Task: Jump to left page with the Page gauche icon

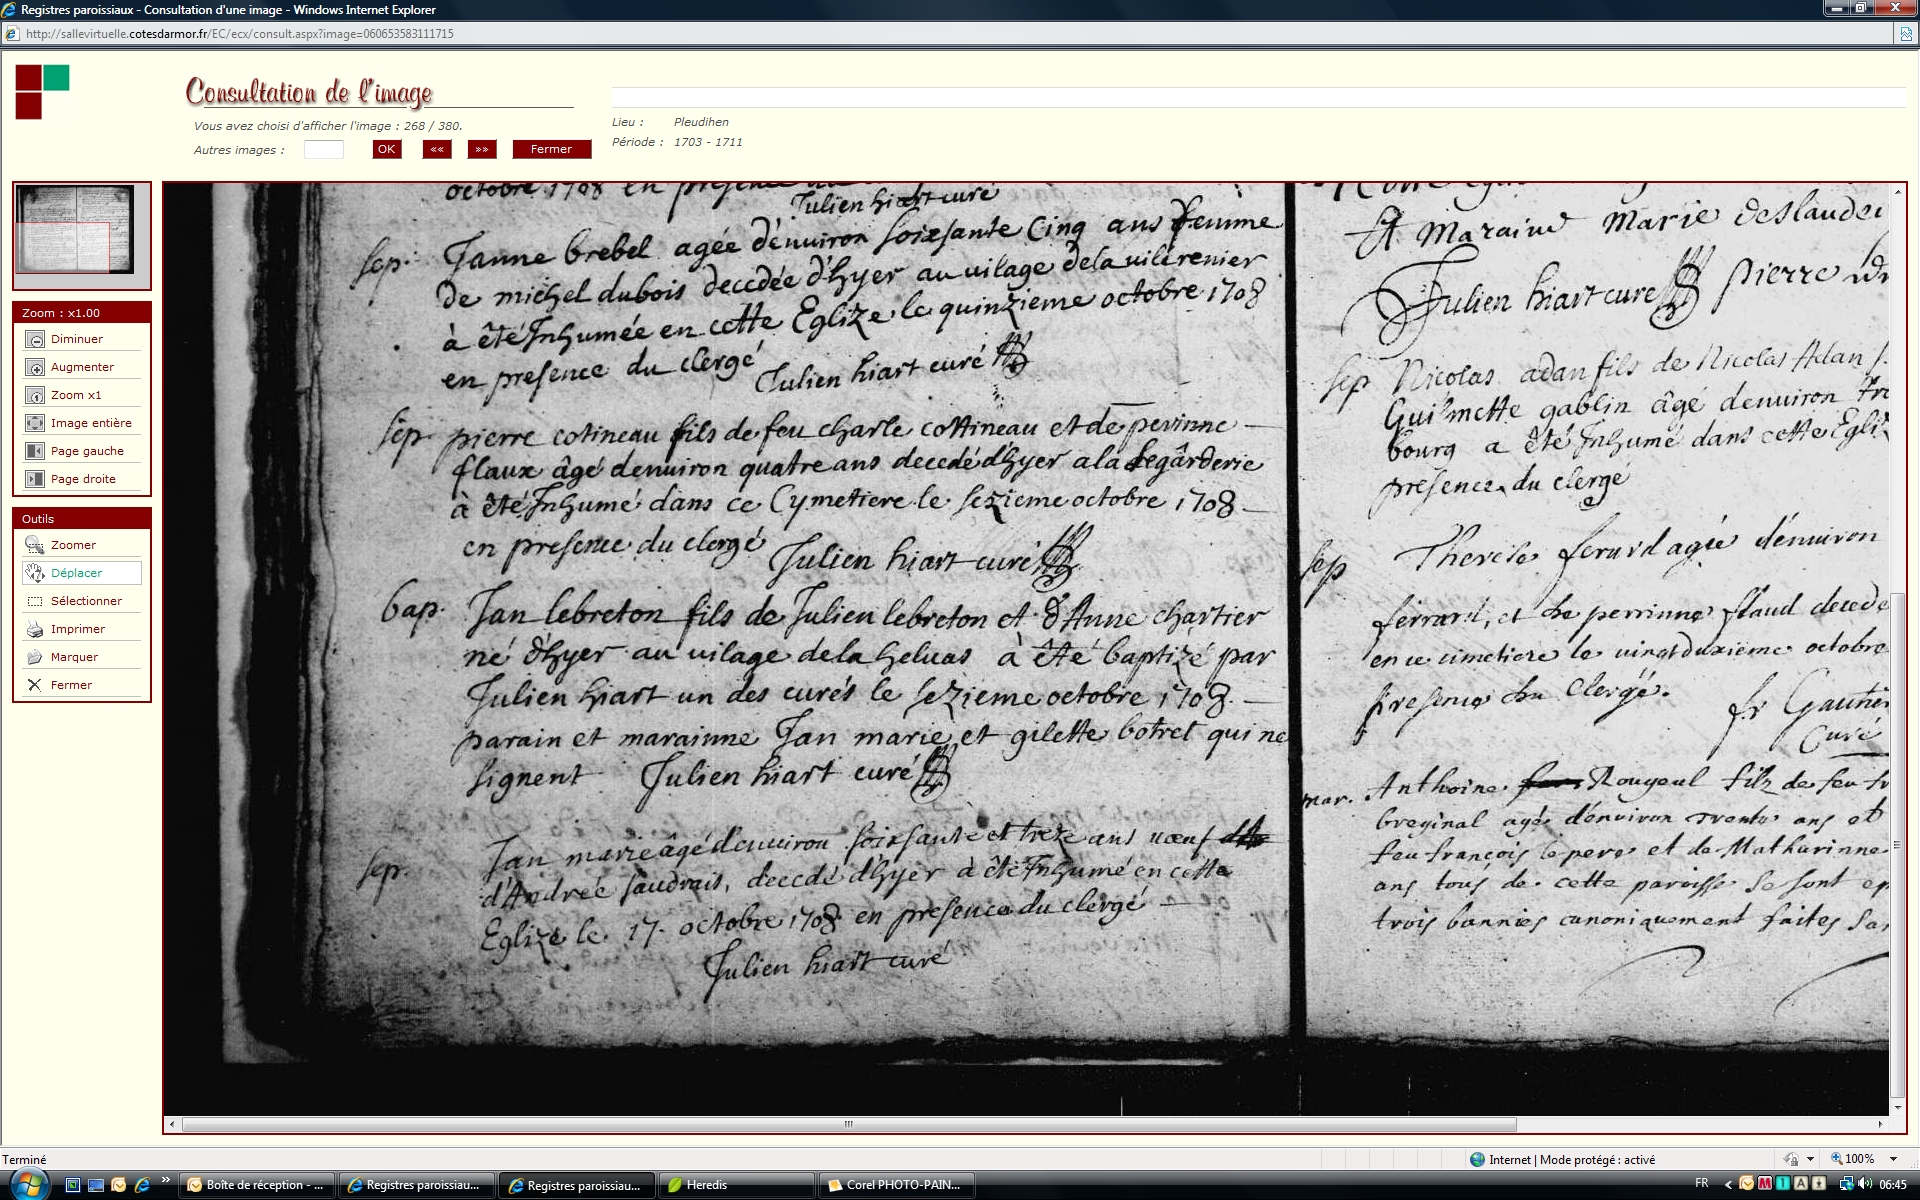Action: pos(35,452)
